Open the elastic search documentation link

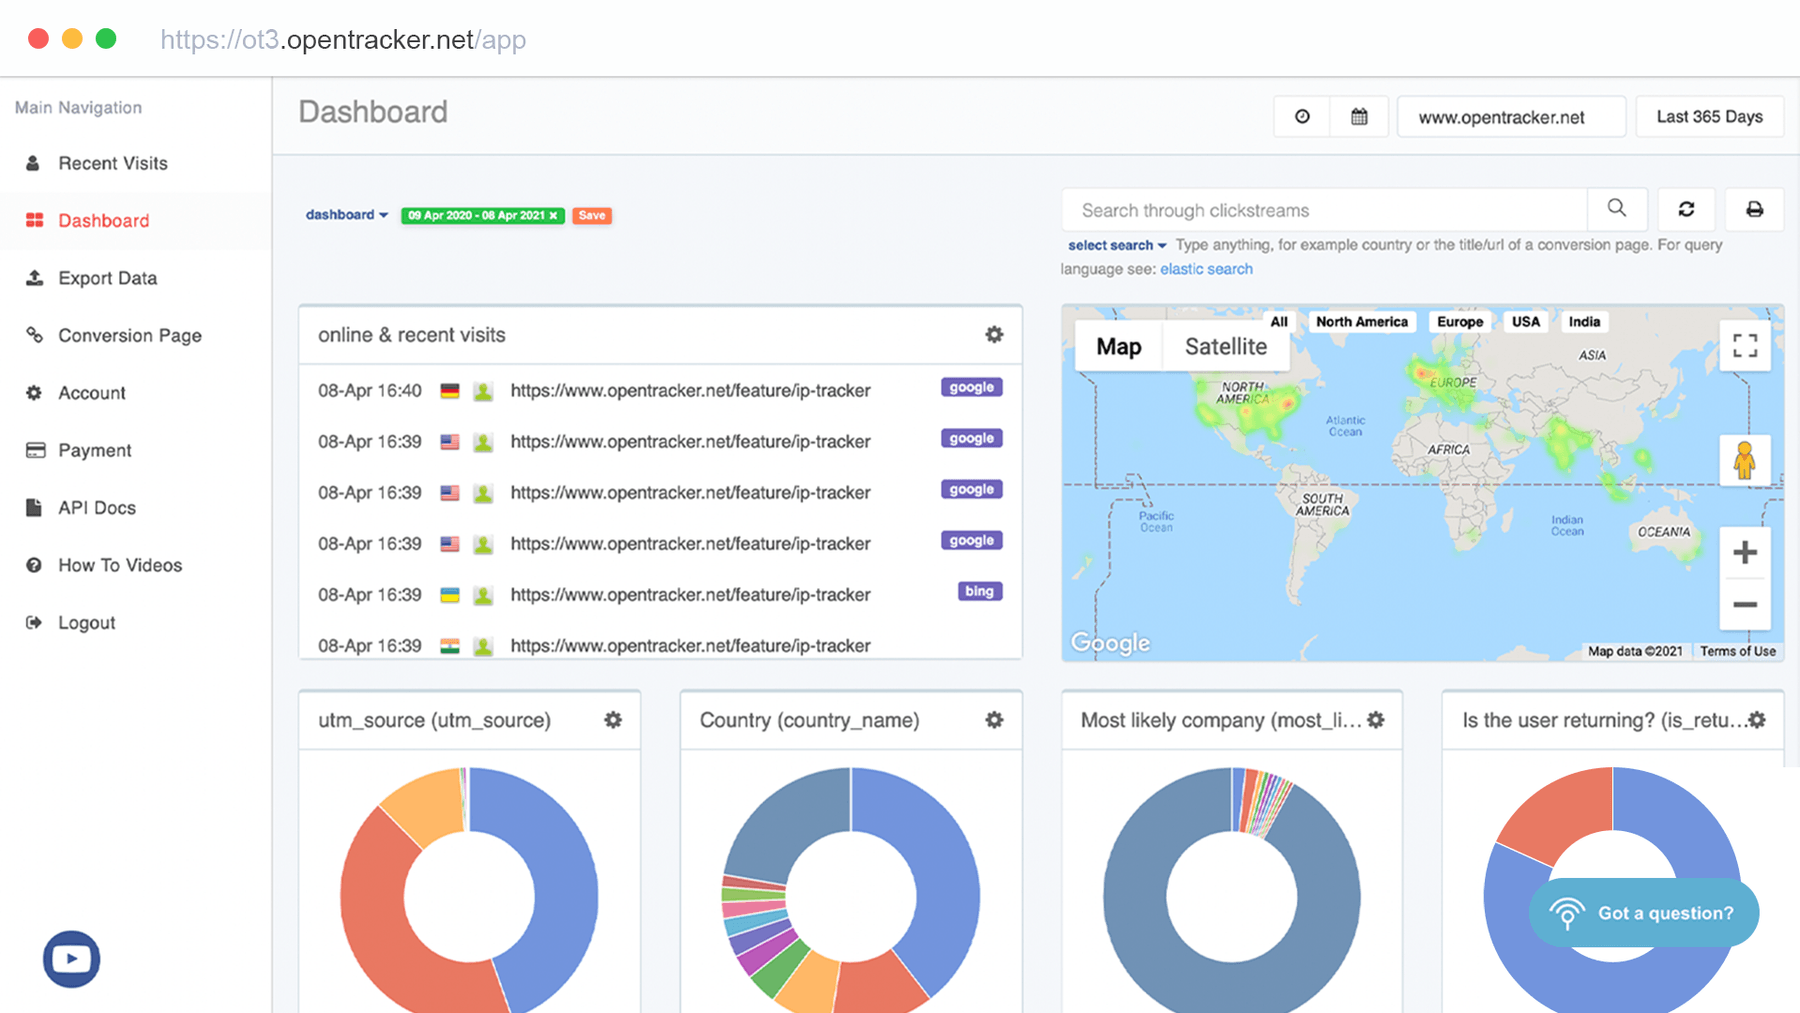tap(1206, 268)
